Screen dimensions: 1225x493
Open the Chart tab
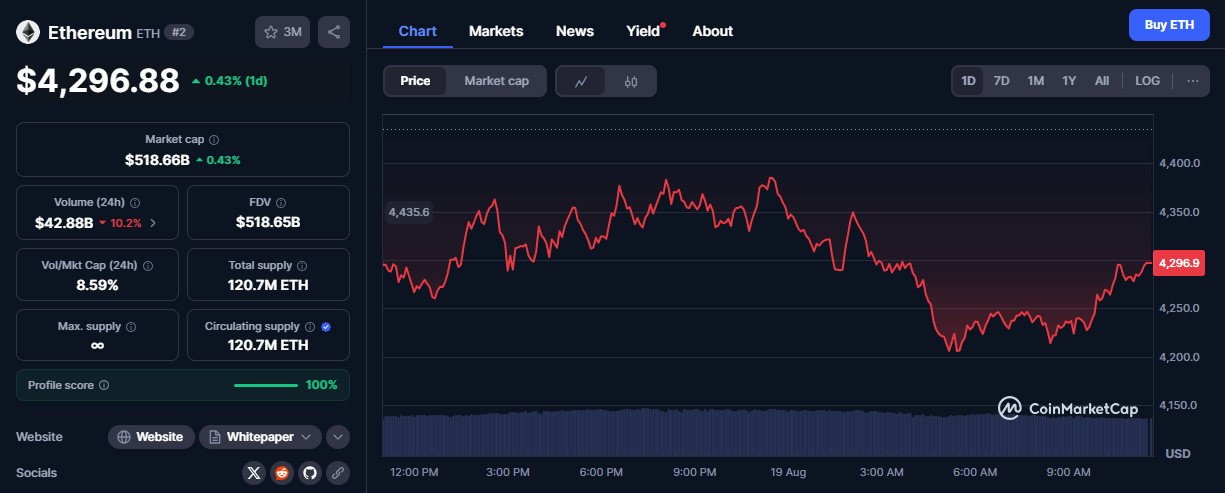point(418,31)
